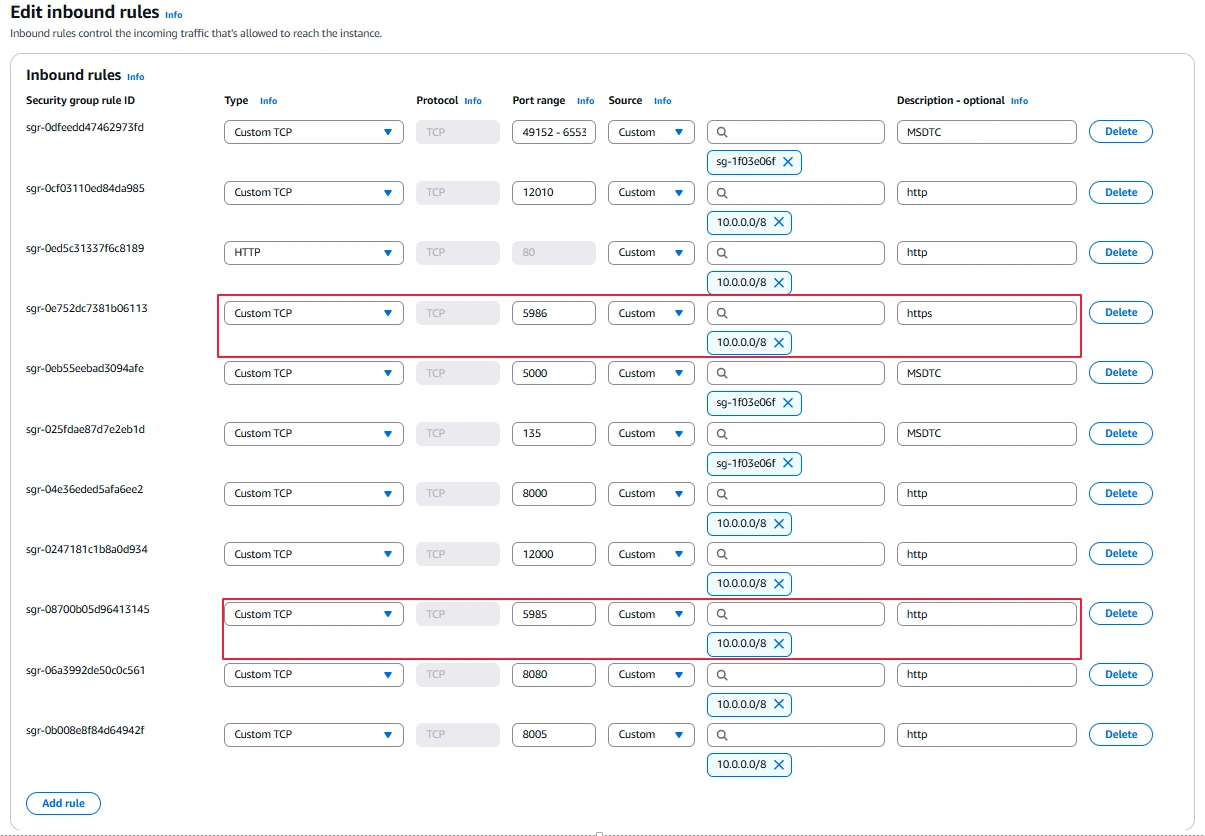Click search icon in port 5985 source field
Viewport: 1205px width, 836px height.
723,614
